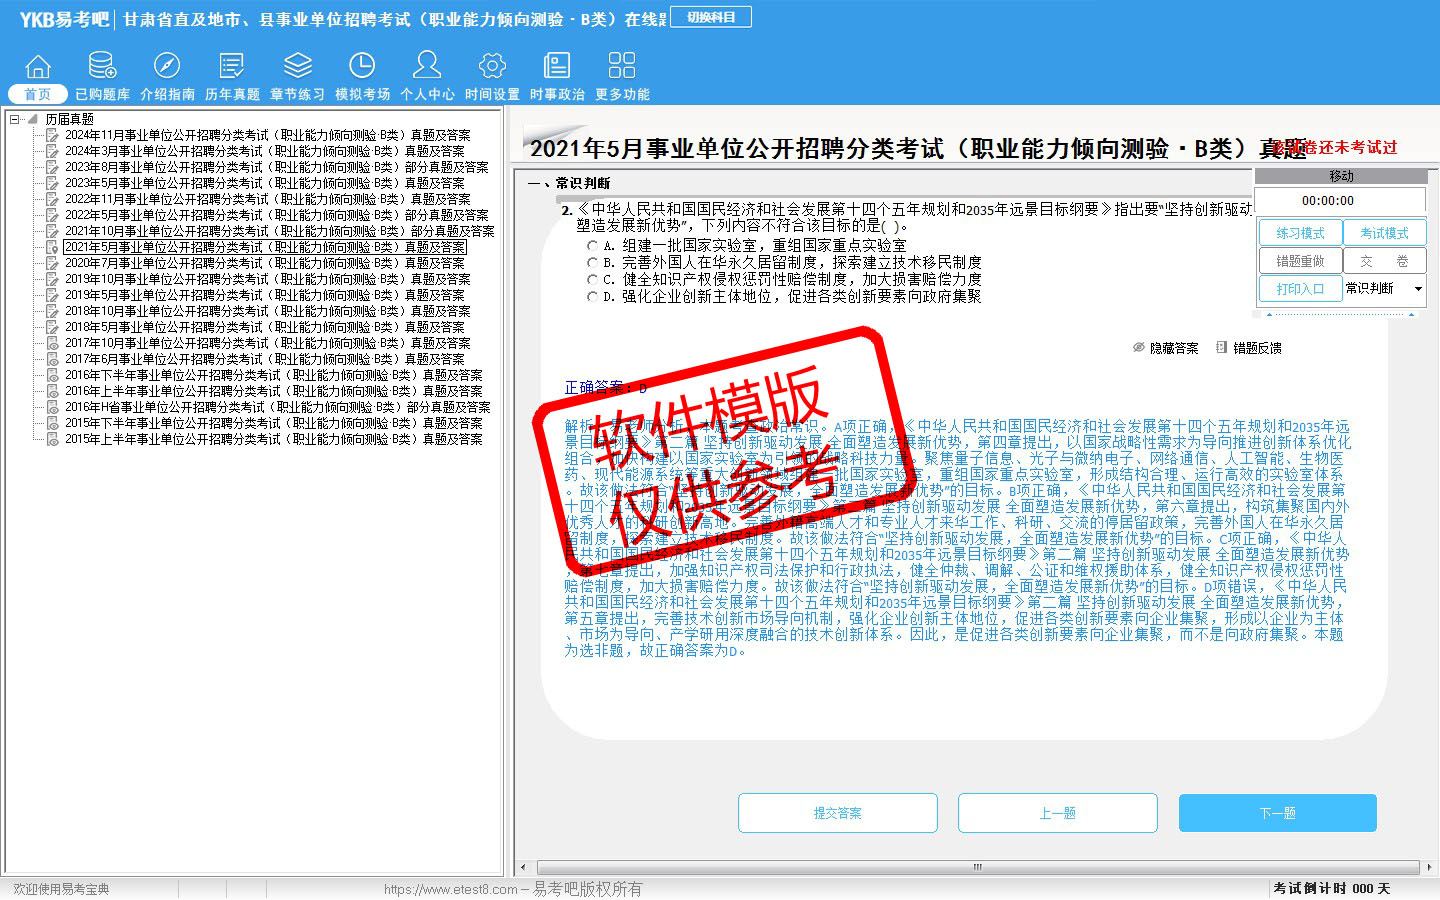This screenshot has width=1440, height=900.
Task: Go to next question with 下一题
Action: (x=1278, y=813)
